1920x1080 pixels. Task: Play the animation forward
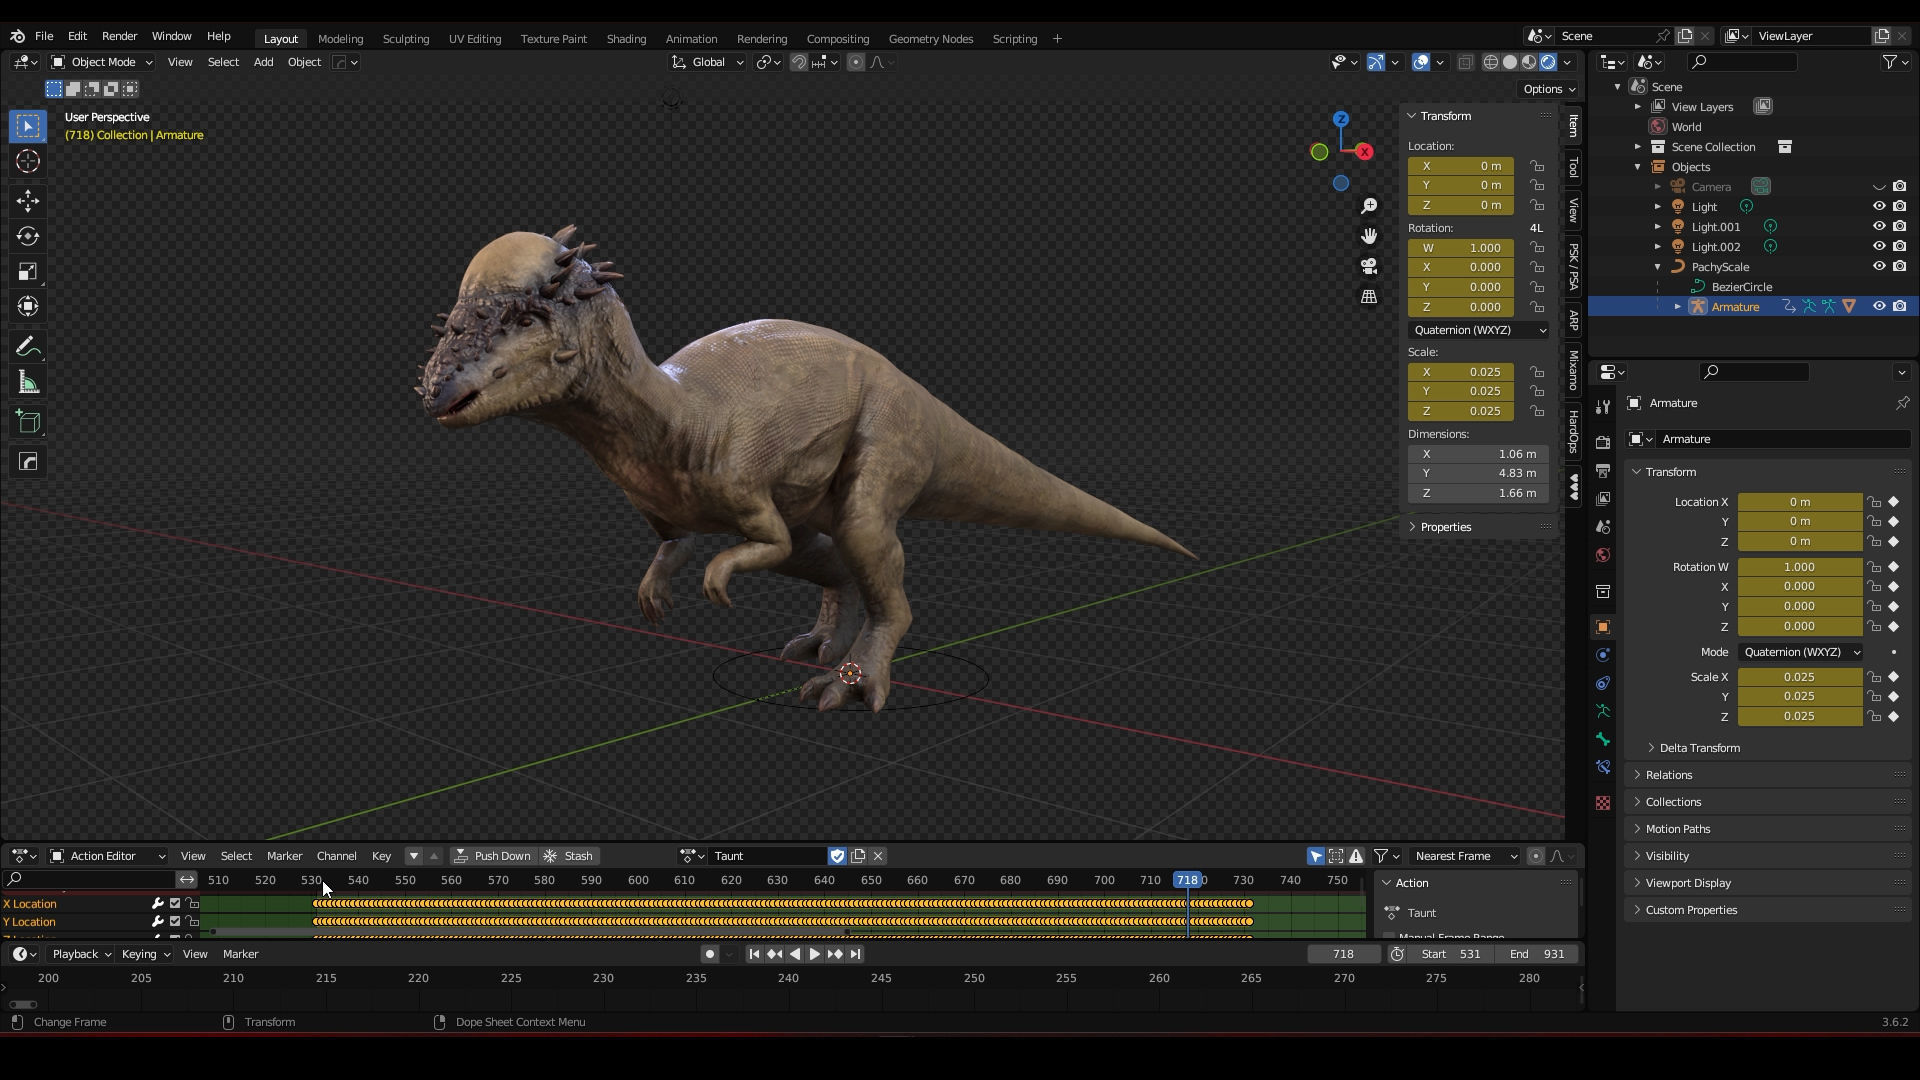click(814, 954)
